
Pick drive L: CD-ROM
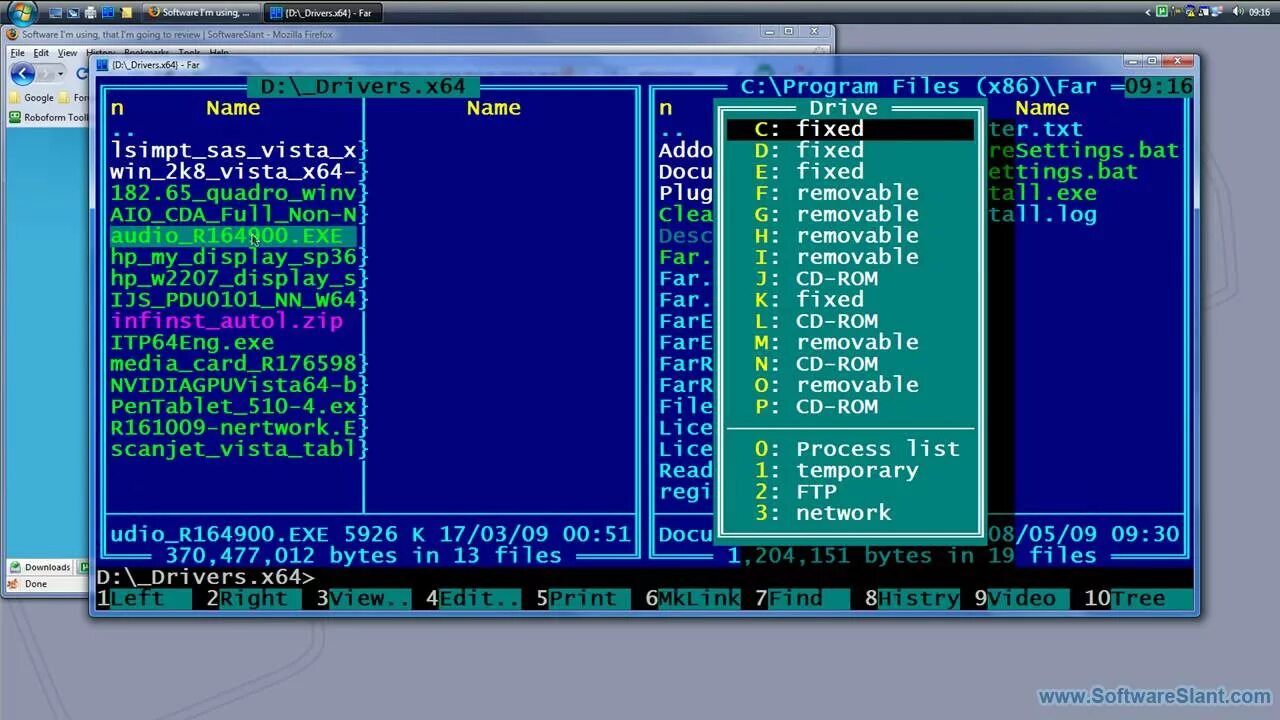click(850, 321)
